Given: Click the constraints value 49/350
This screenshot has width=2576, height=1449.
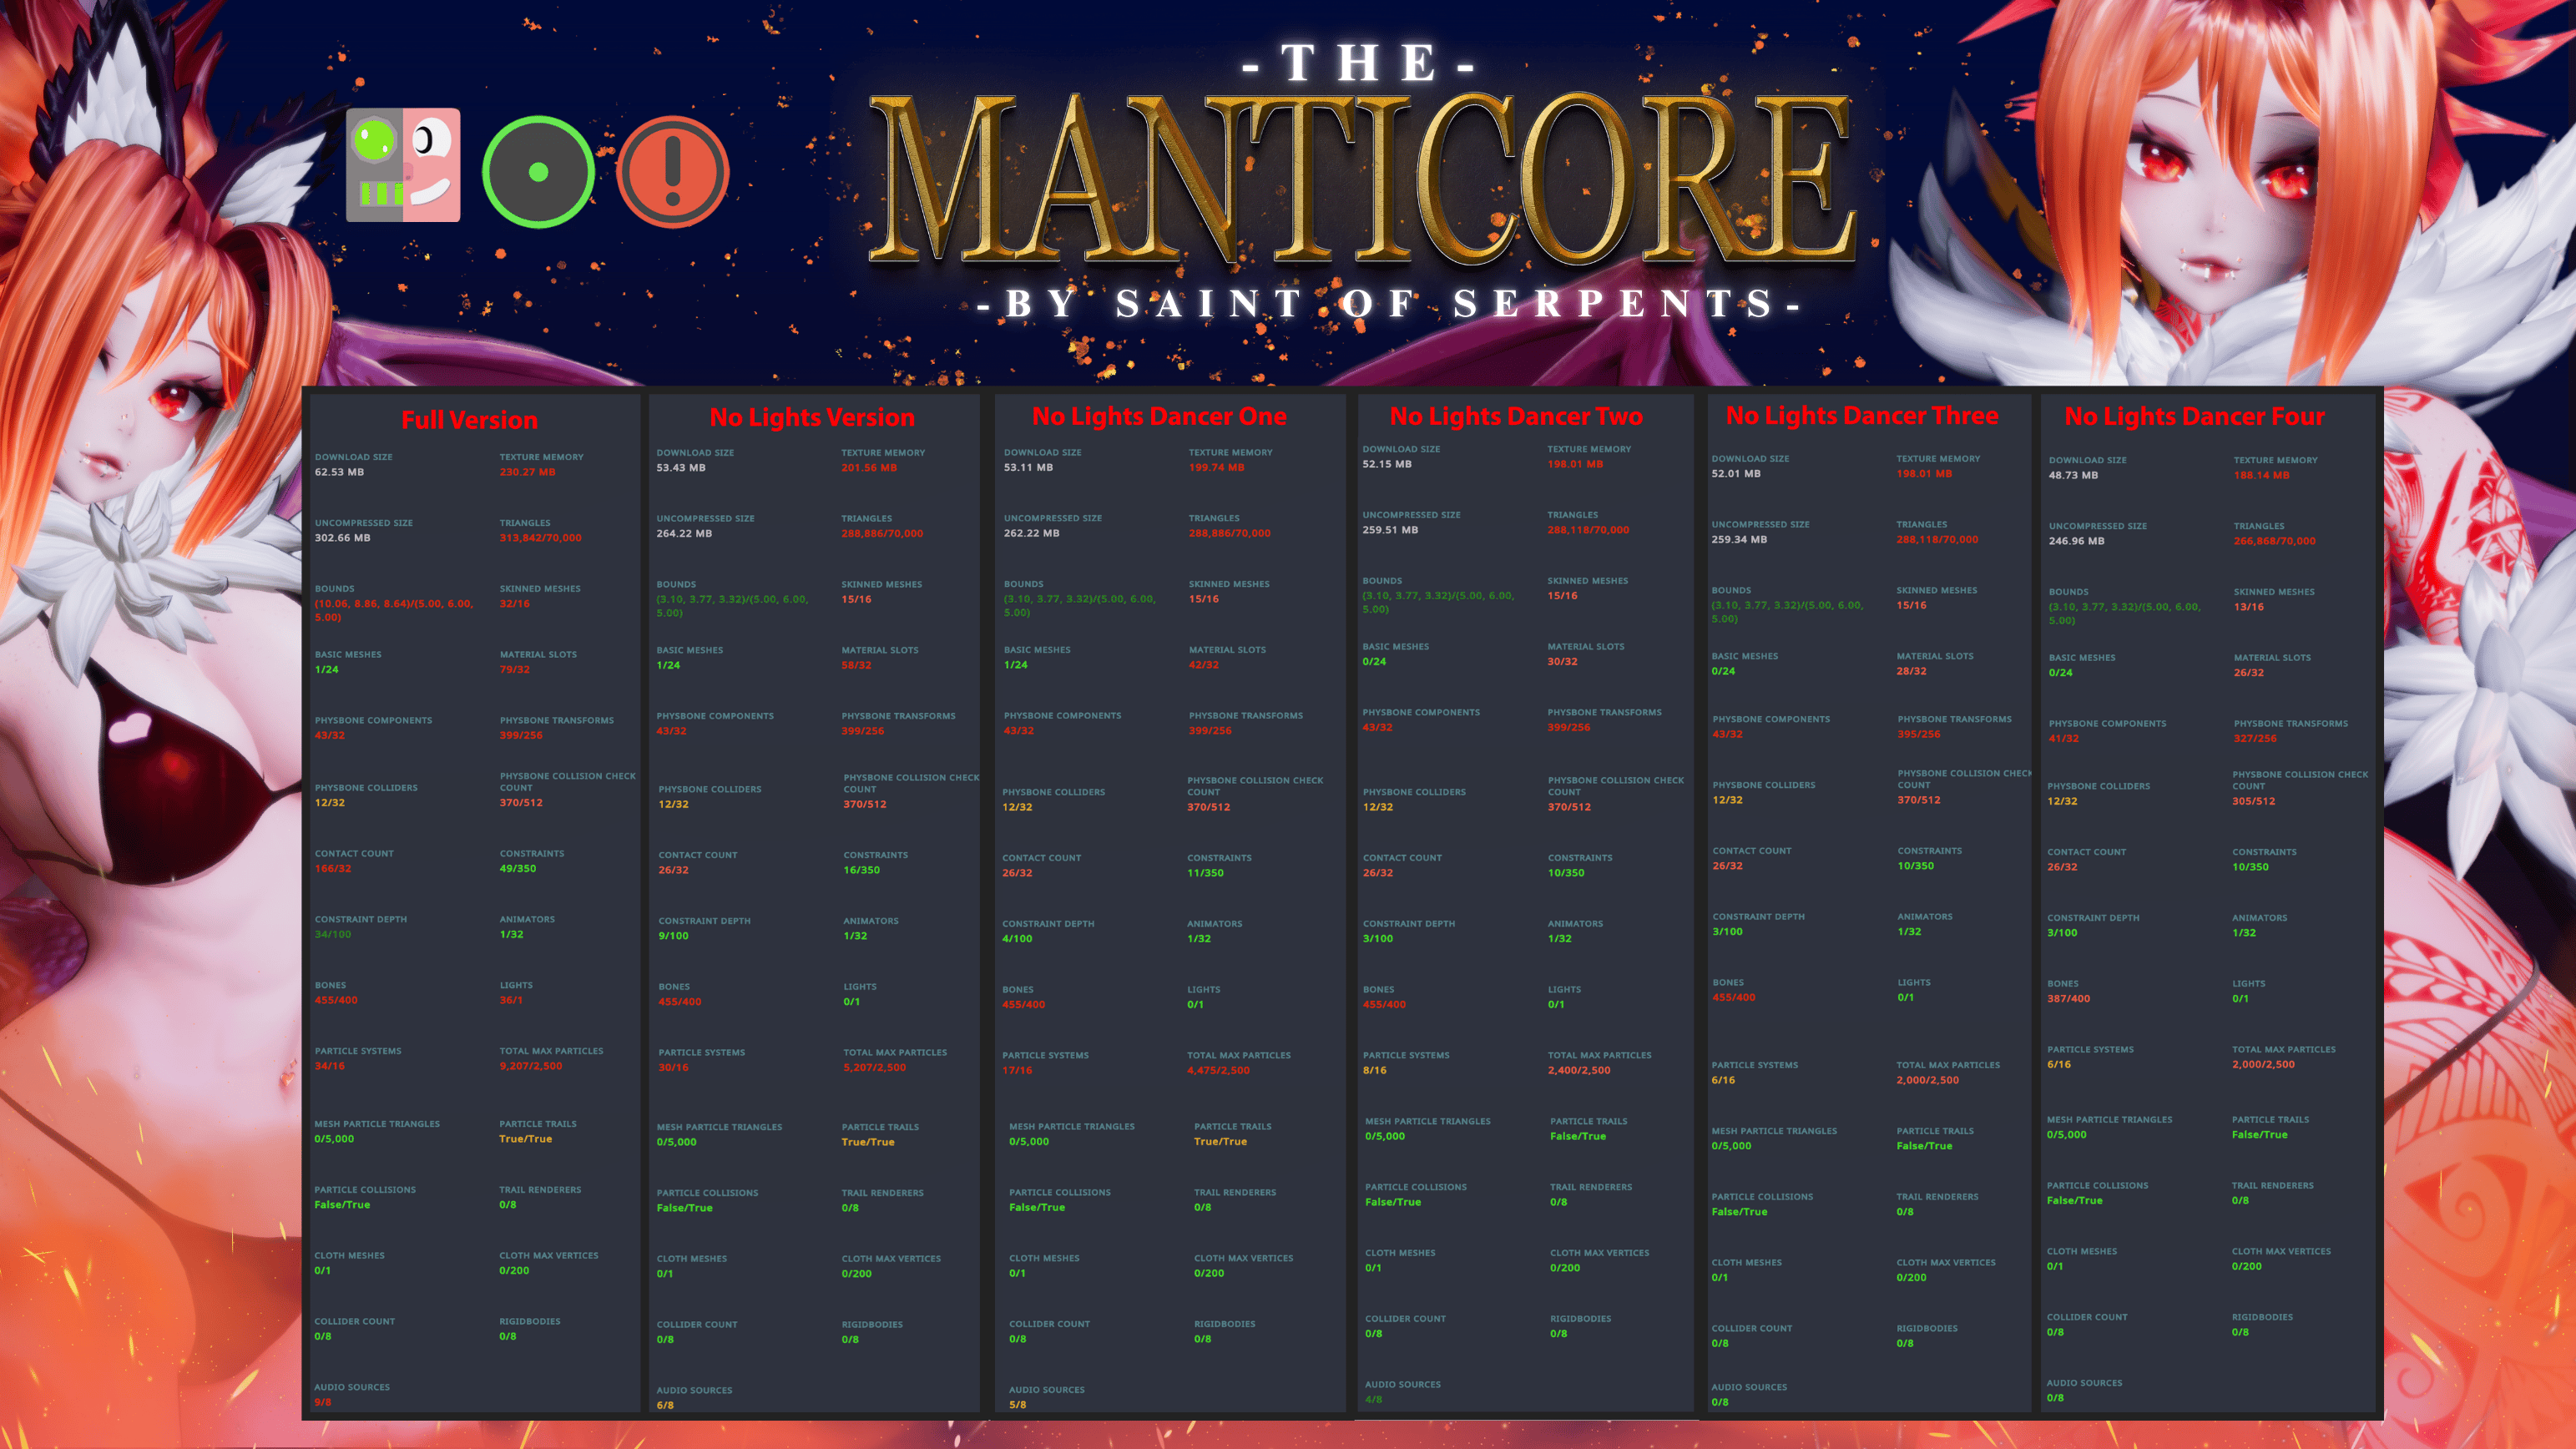Looking at the screenshot, I should point(517,869).
